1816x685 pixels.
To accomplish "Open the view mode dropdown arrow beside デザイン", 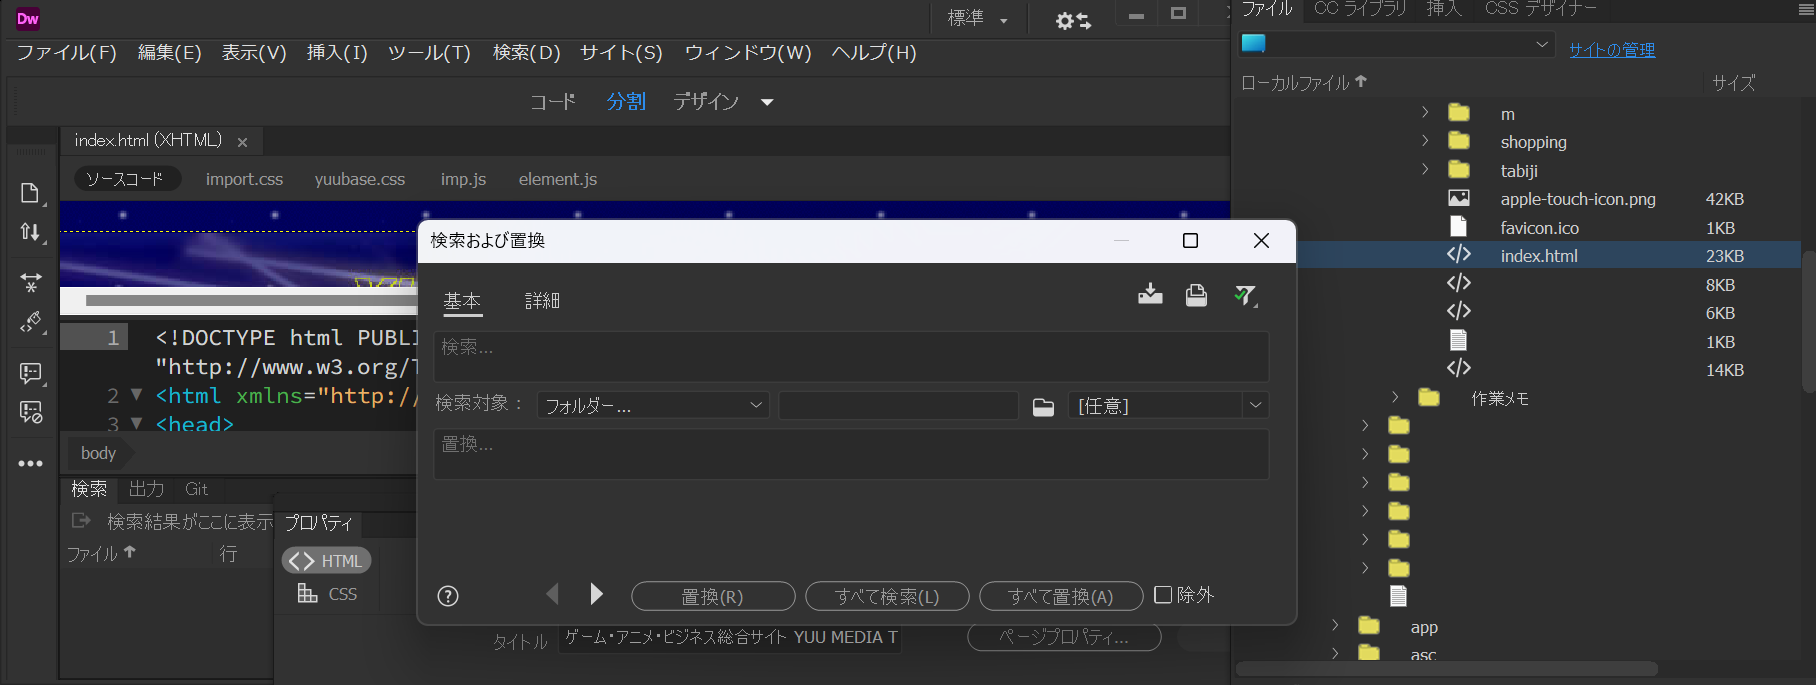I will point(767,102).
